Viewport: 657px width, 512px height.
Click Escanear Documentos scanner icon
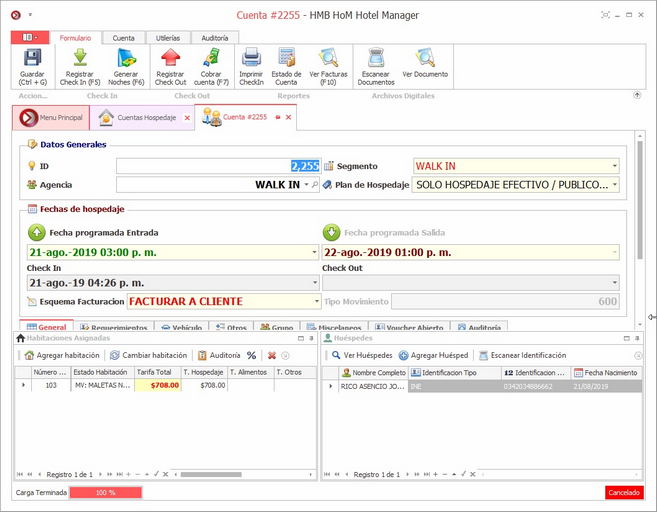376,59
